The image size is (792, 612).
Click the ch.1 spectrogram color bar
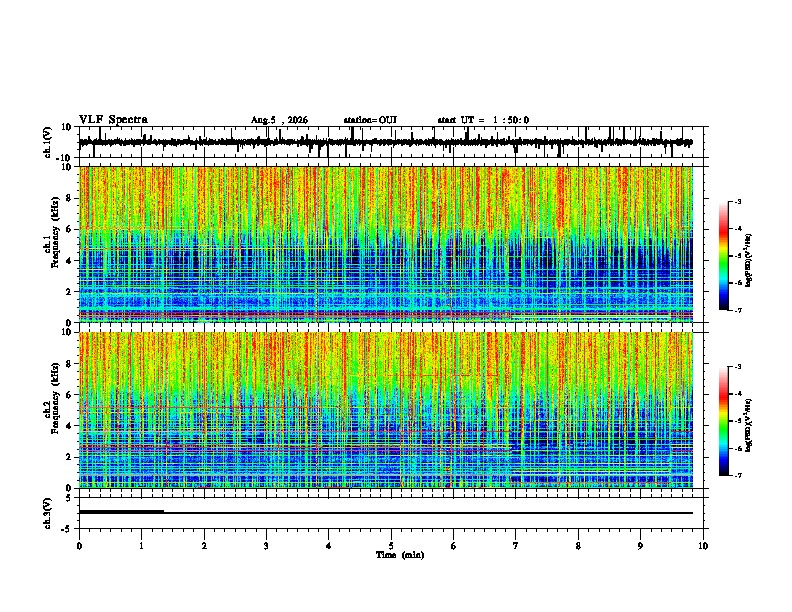(x=724, y=256)
